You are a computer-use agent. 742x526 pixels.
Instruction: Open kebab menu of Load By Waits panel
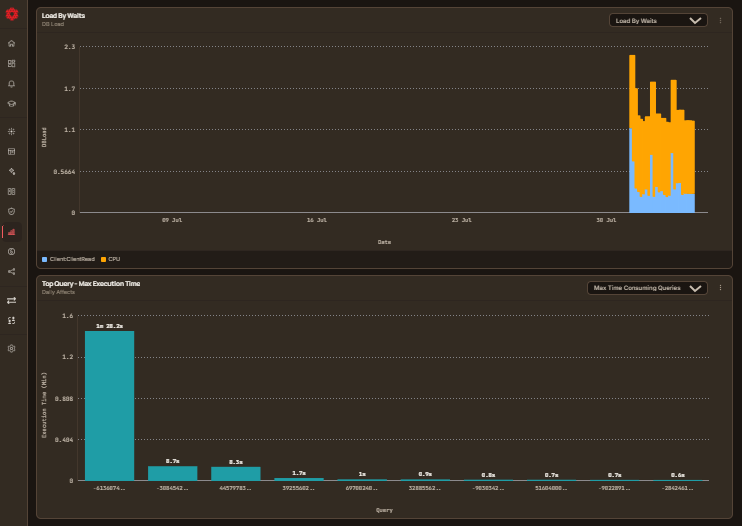720,20
